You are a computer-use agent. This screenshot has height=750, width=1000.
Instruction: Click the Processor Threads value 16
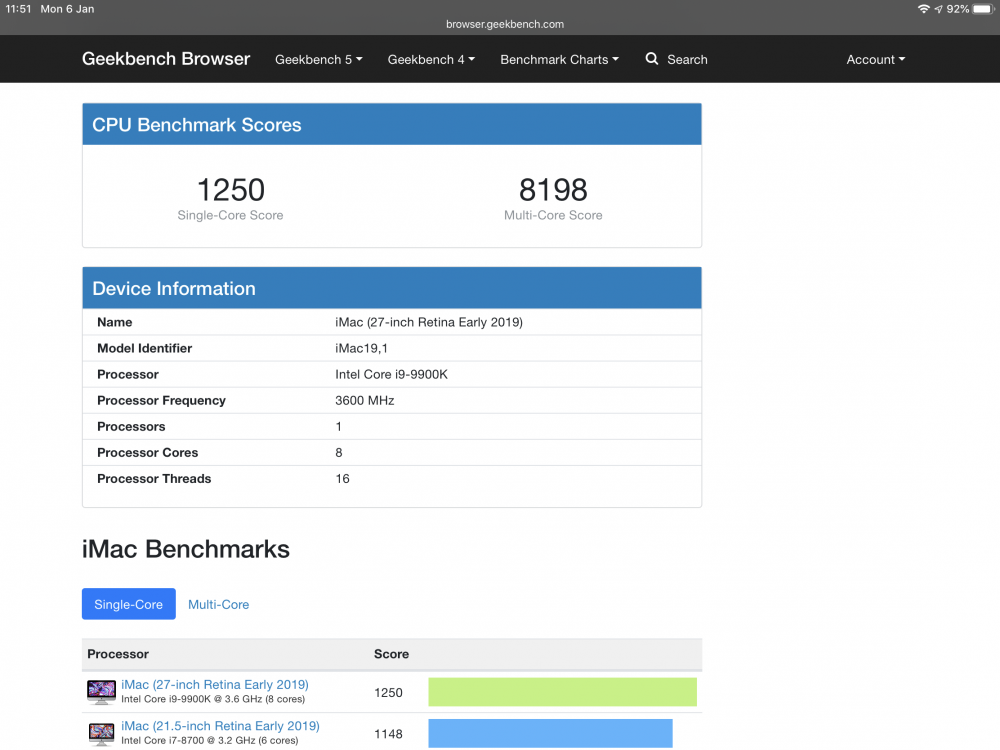coord(342,478)
